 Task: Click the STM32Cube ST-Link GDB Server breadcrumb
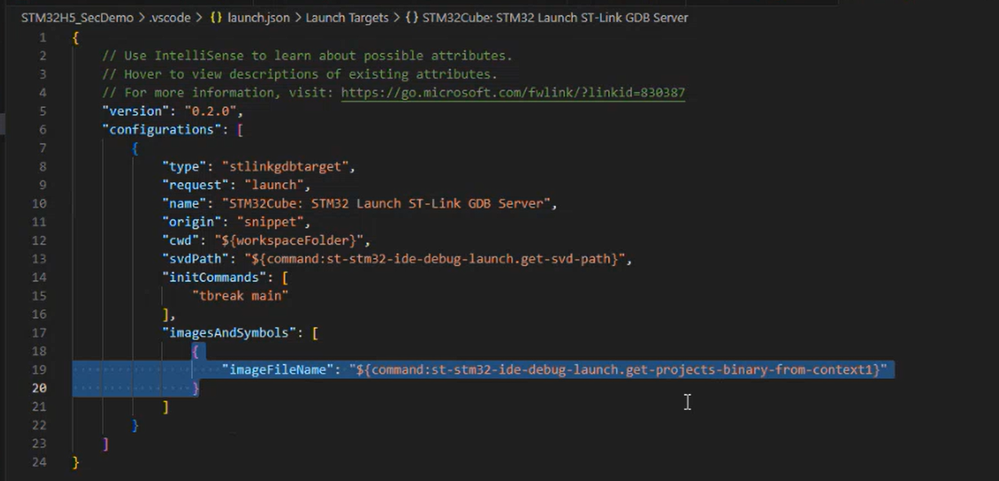click(x=547, y=18)
